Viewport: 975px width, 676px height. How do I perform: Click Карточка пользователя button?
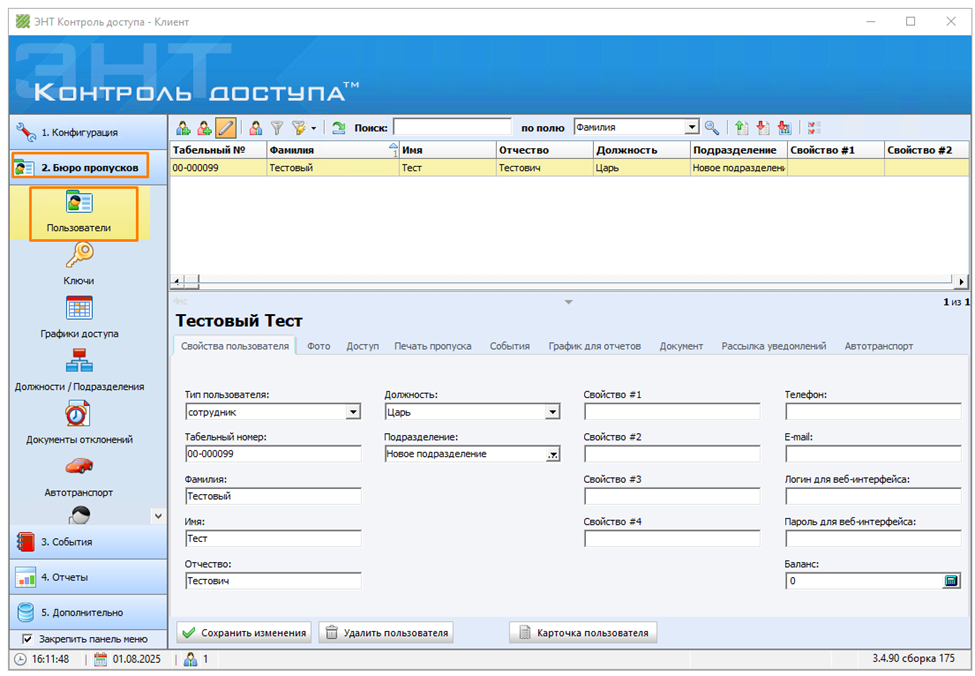[583, 633]
